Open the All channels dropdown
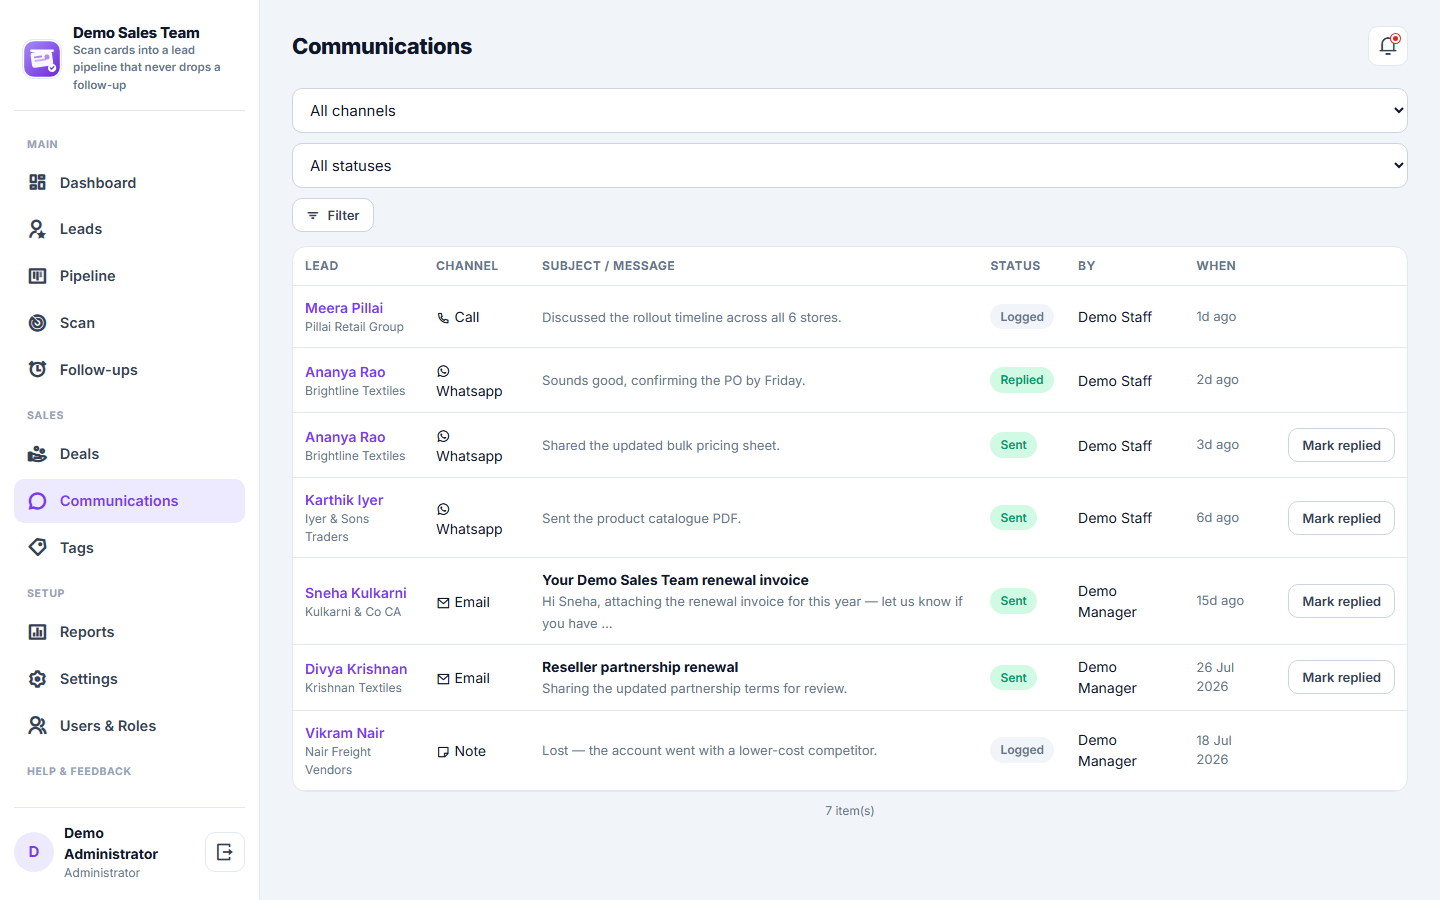Screen dimensions: 1440x900 point(850,111)
